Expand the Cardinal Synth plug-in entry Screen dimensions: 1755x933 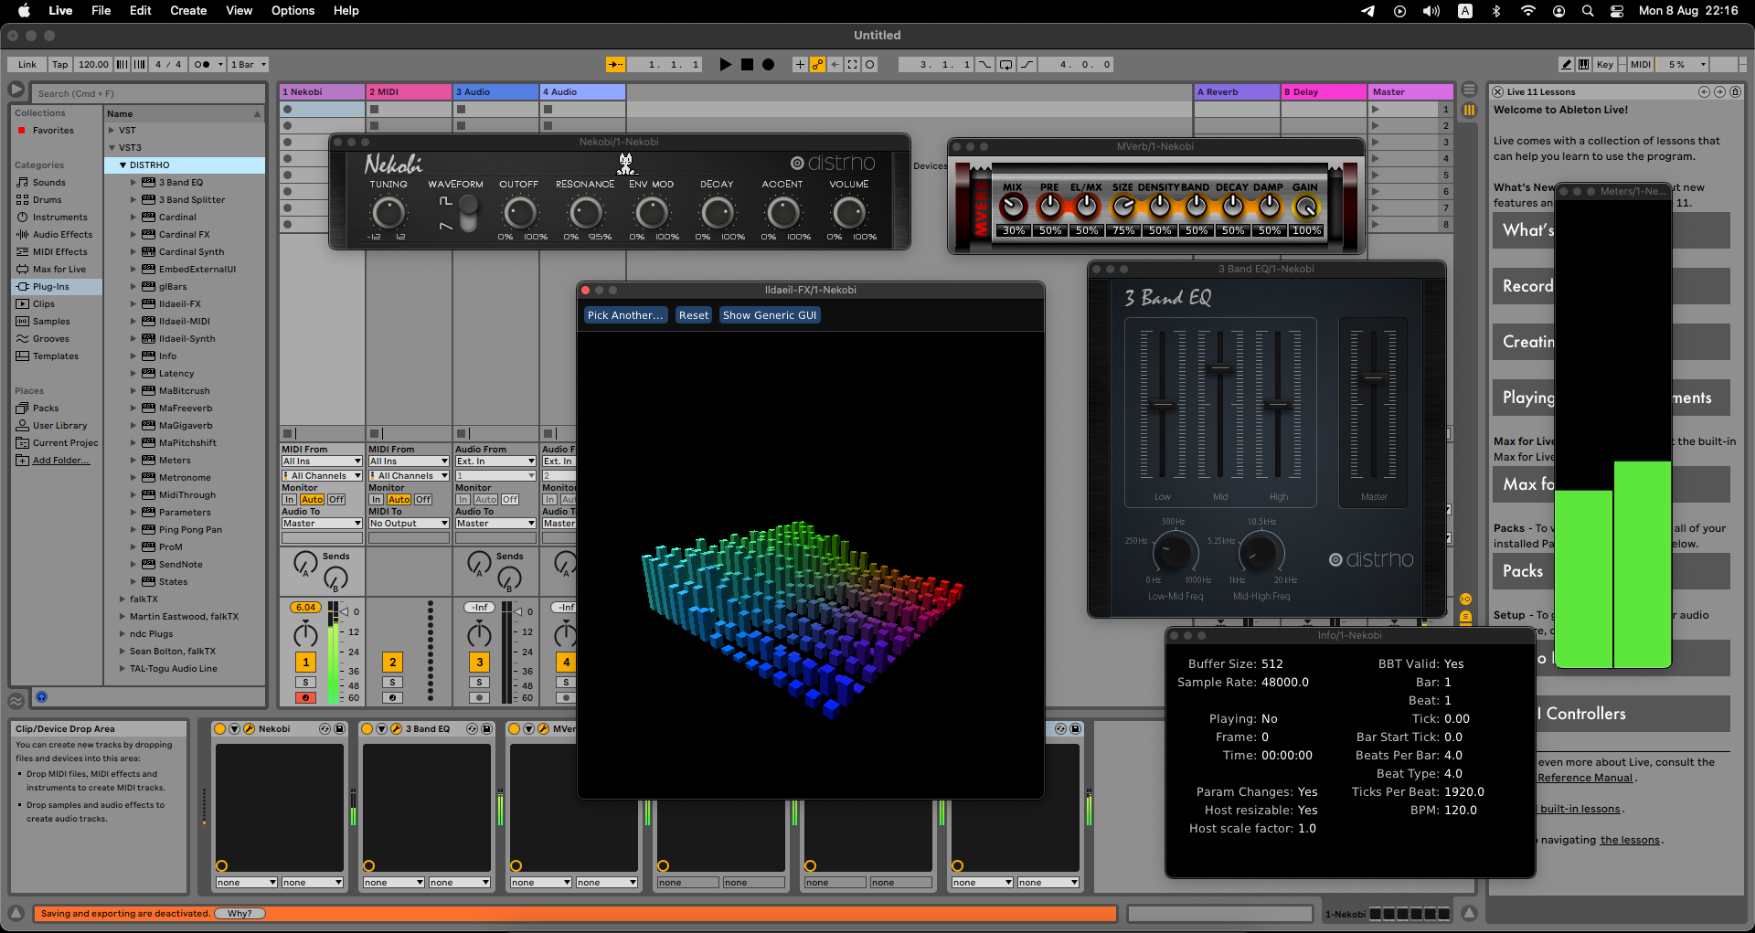(133, 252)
